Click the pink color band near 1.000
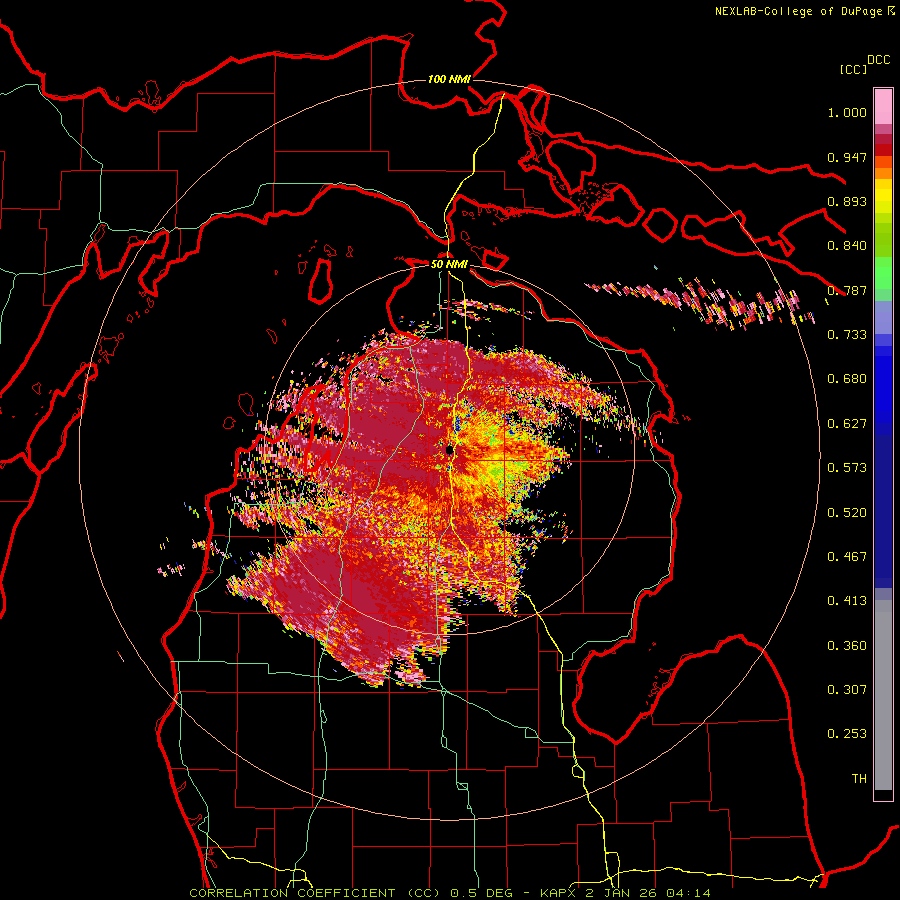Screen dimensions: 900x900 click(x=883, y=106)
